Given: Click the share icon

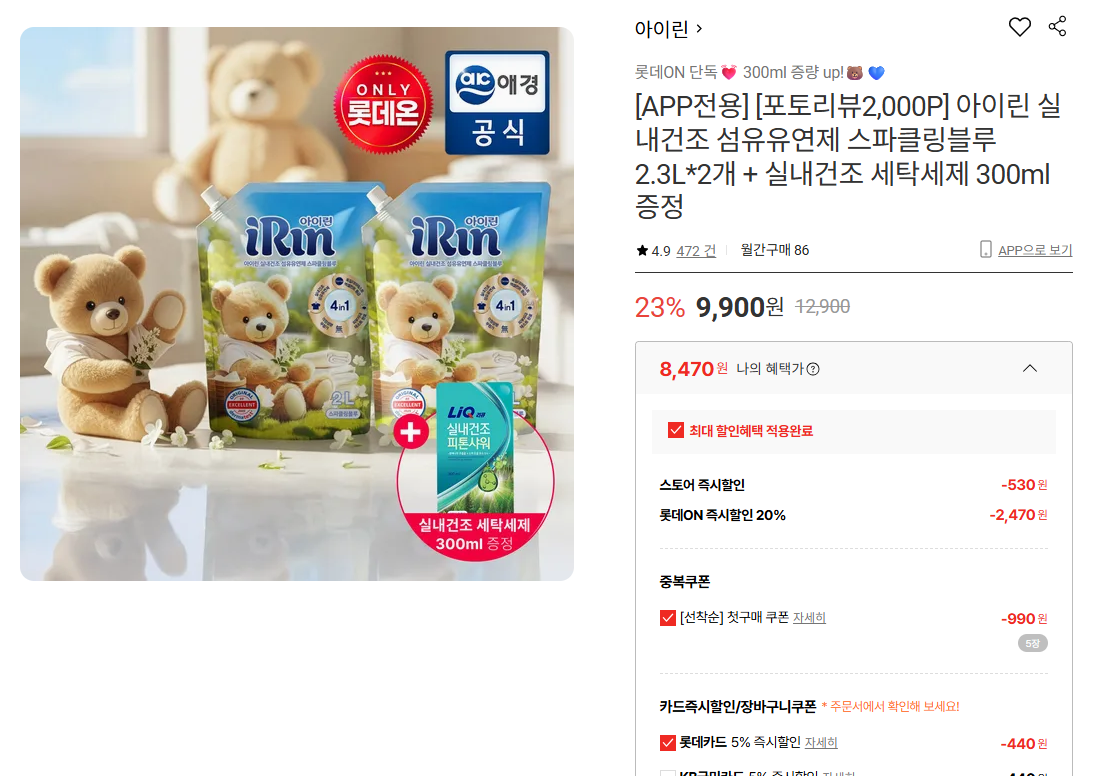Looking at the screenshot, I should point(1058,26).
